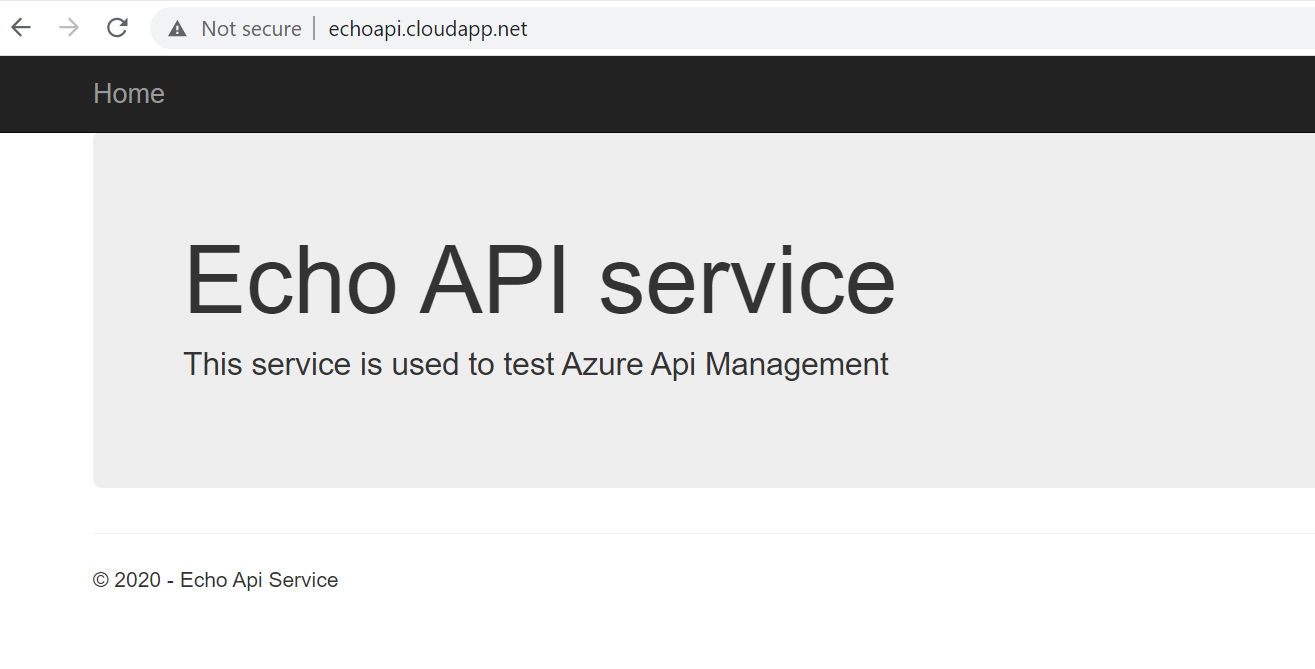Click the browser back arrow
This screenshot has width=1315, height=669.
tap(21, 28)
